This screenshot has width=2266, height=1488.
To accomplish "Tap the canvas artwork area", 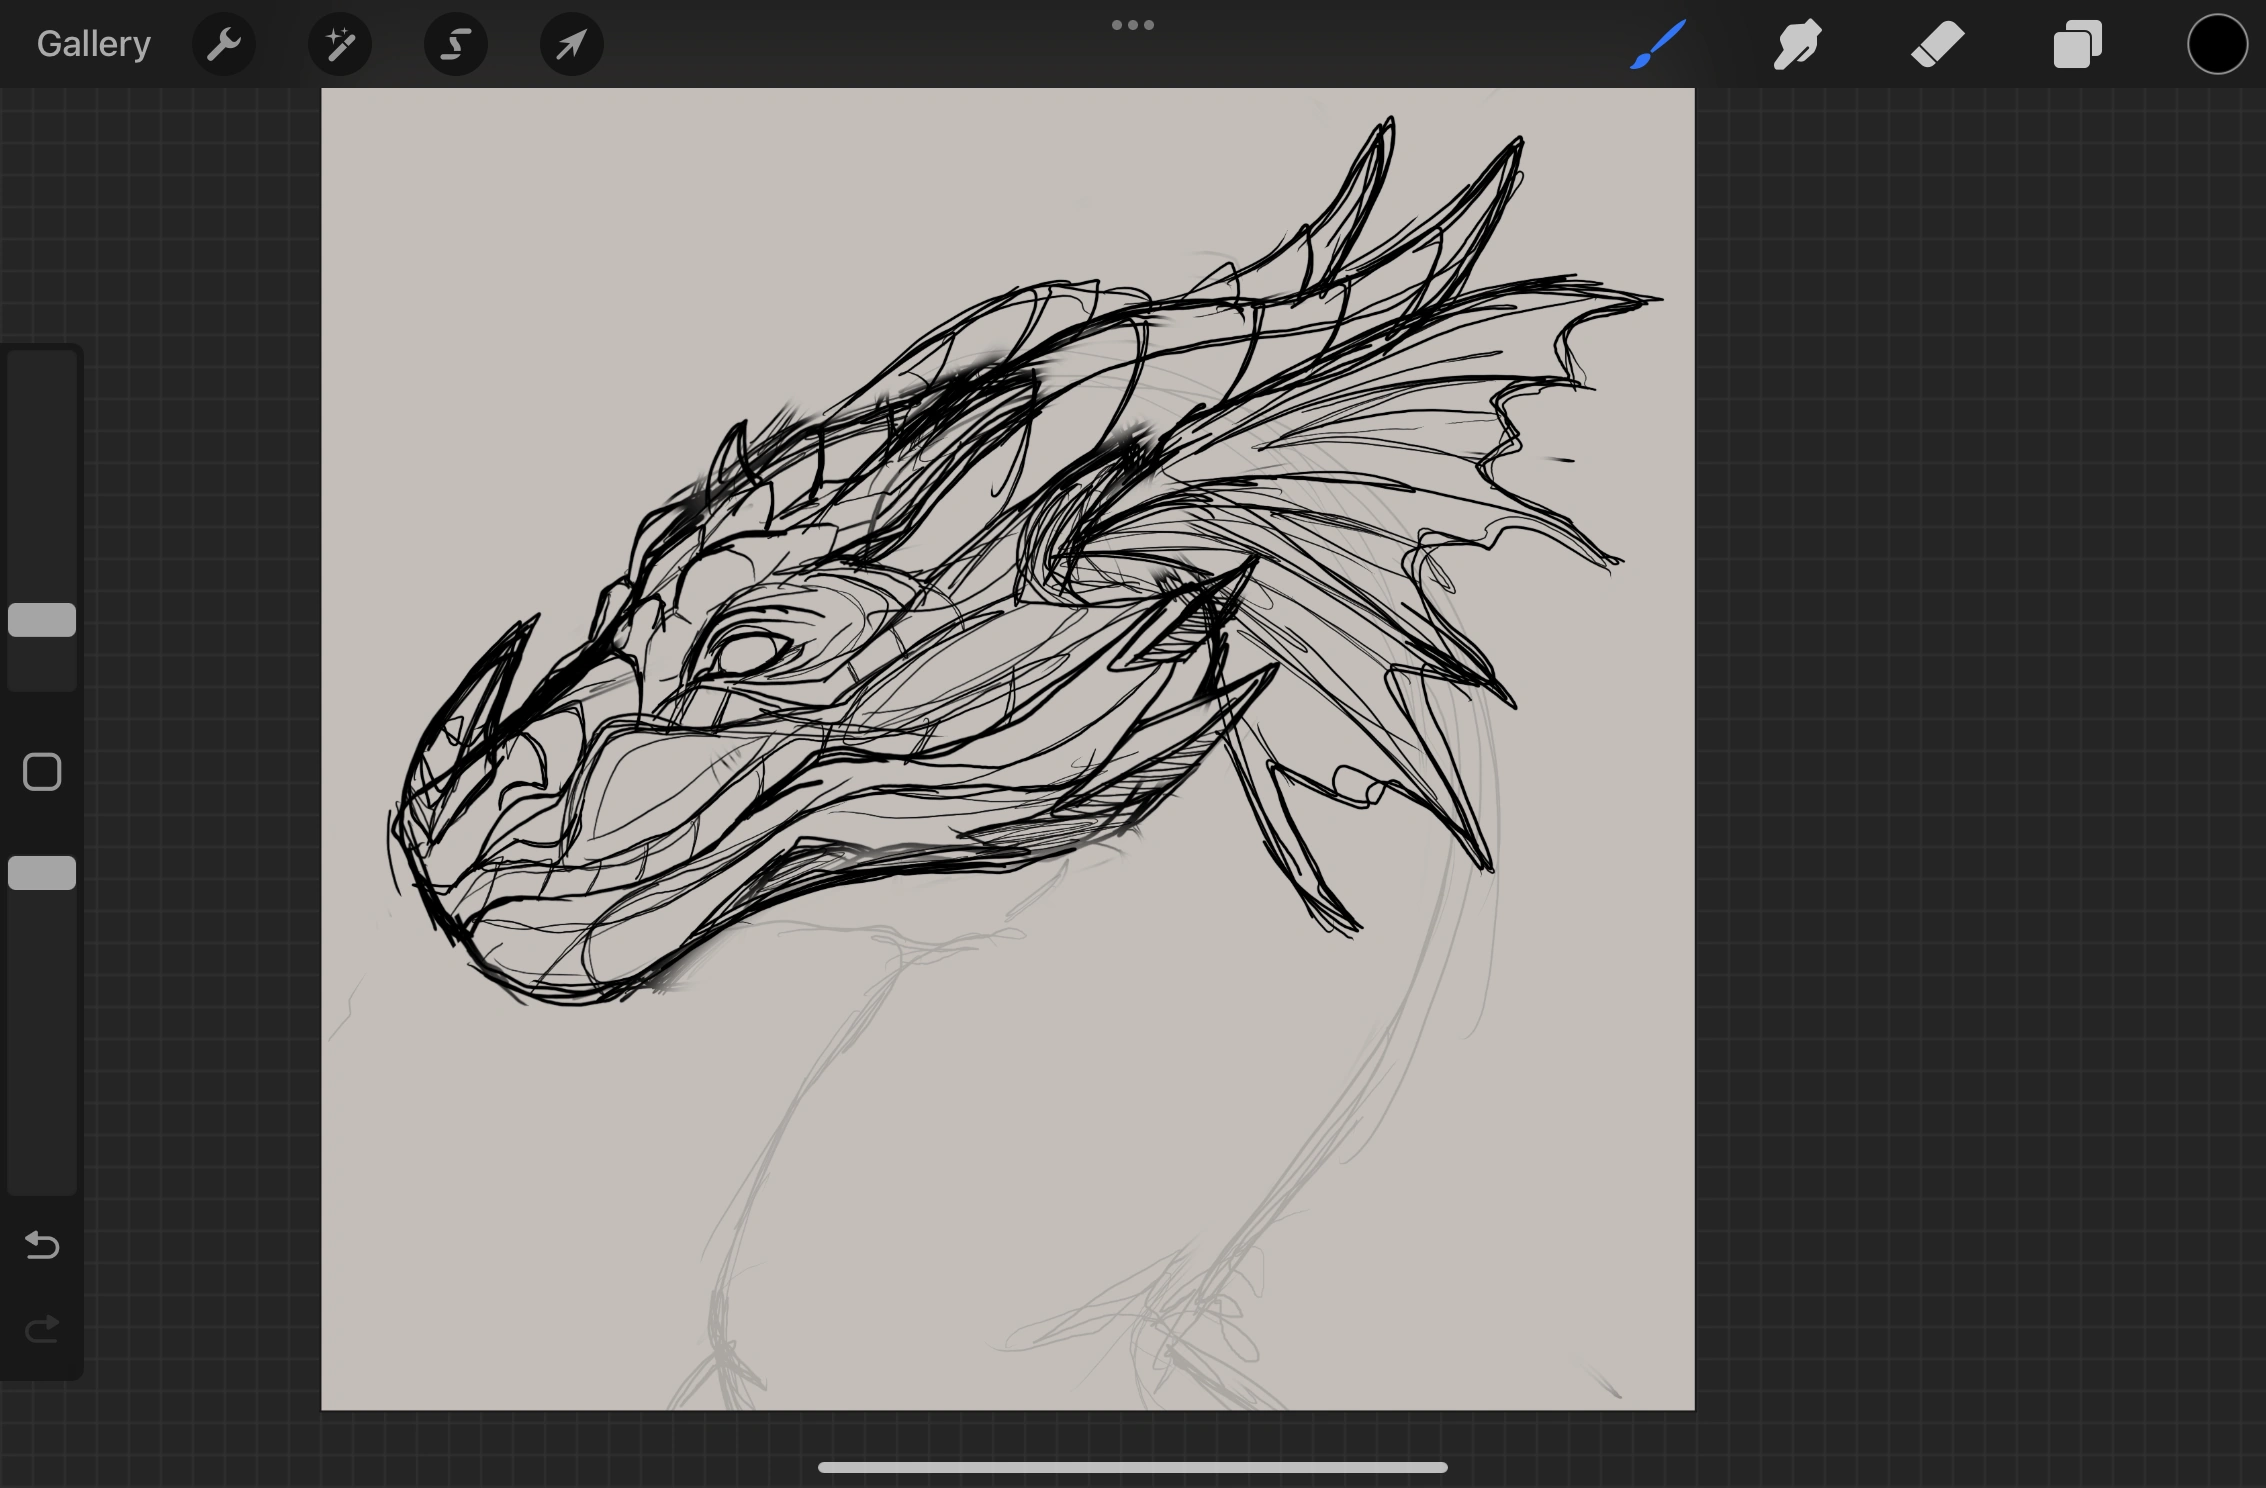I will point(1000,700).
